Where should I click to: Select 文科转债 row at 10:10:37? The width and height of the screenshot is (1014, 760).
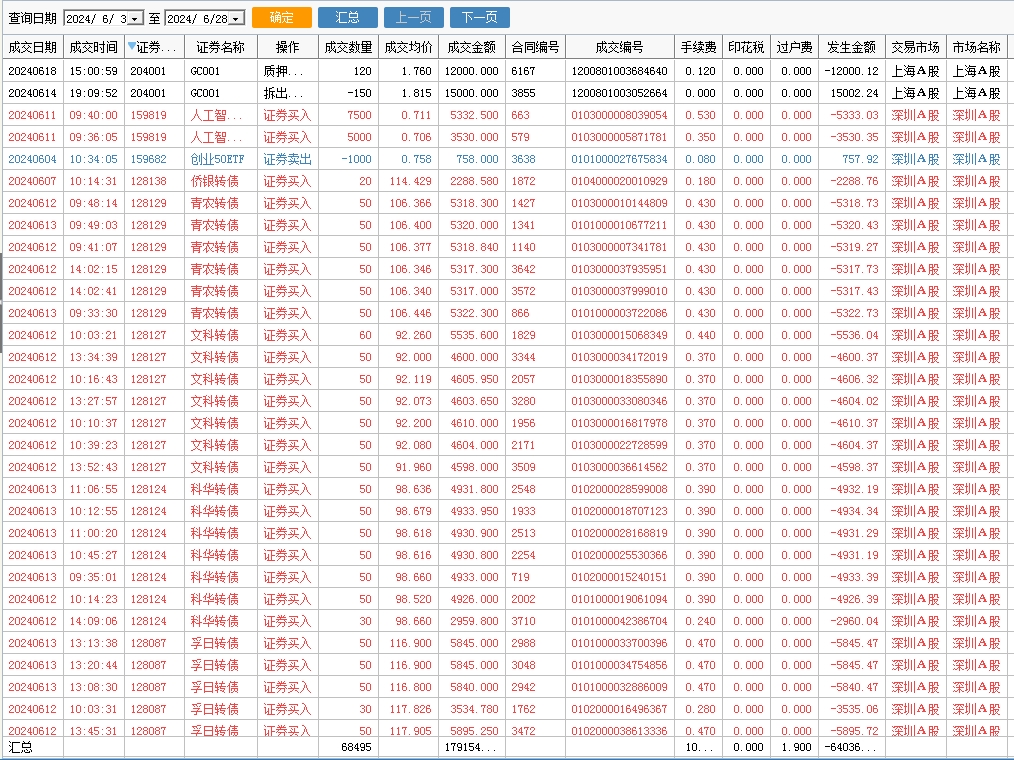click(x=504, y=423)
